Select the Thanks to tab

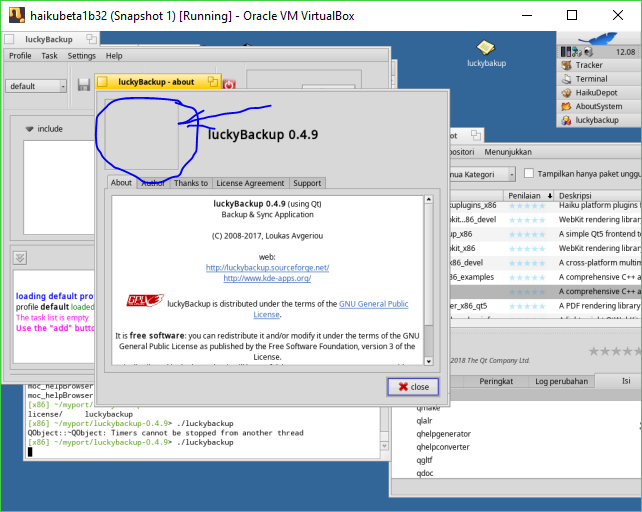pyautogui.click(x=191, y=183)
